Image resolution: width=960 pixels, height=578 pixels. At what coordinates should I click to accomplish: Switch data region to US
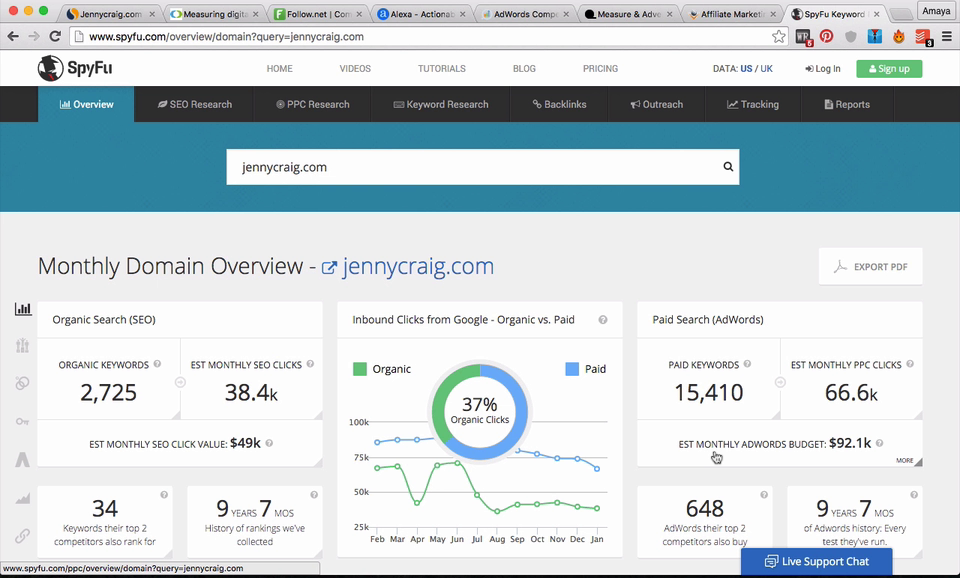[x=746, y=69]
